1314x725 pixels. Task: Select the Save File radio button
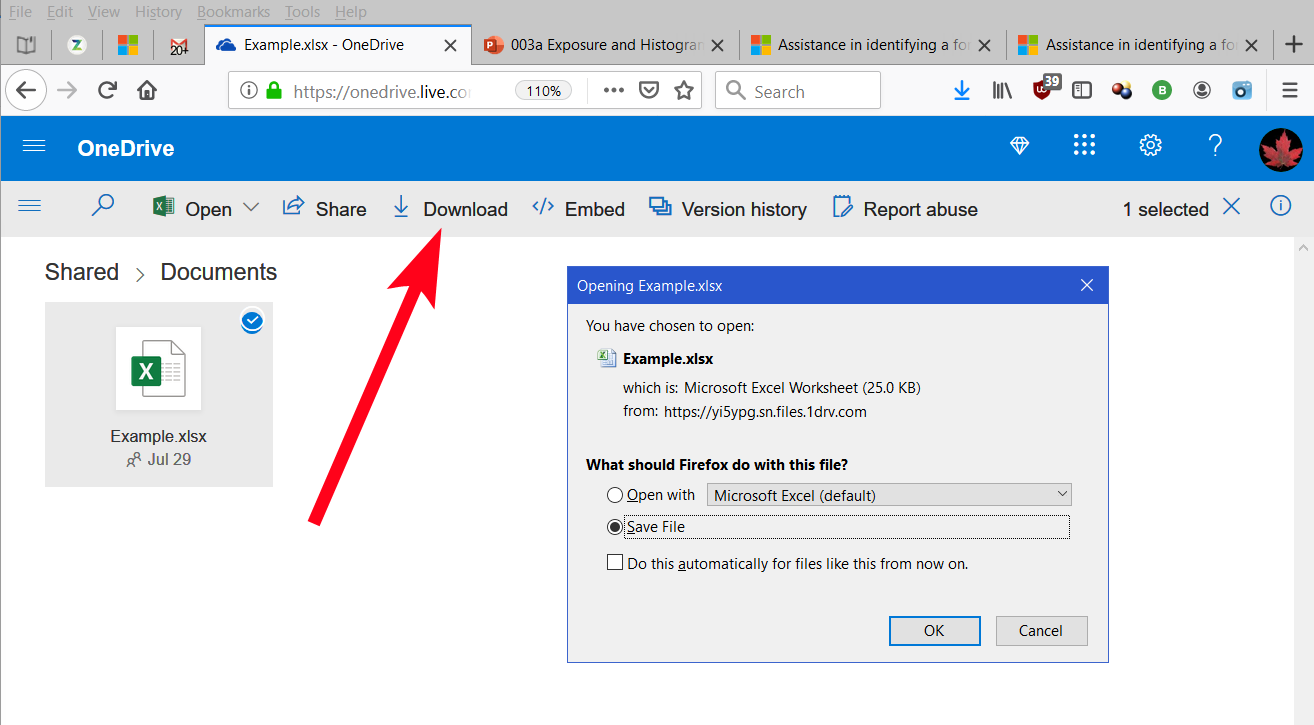click(615, 527)
